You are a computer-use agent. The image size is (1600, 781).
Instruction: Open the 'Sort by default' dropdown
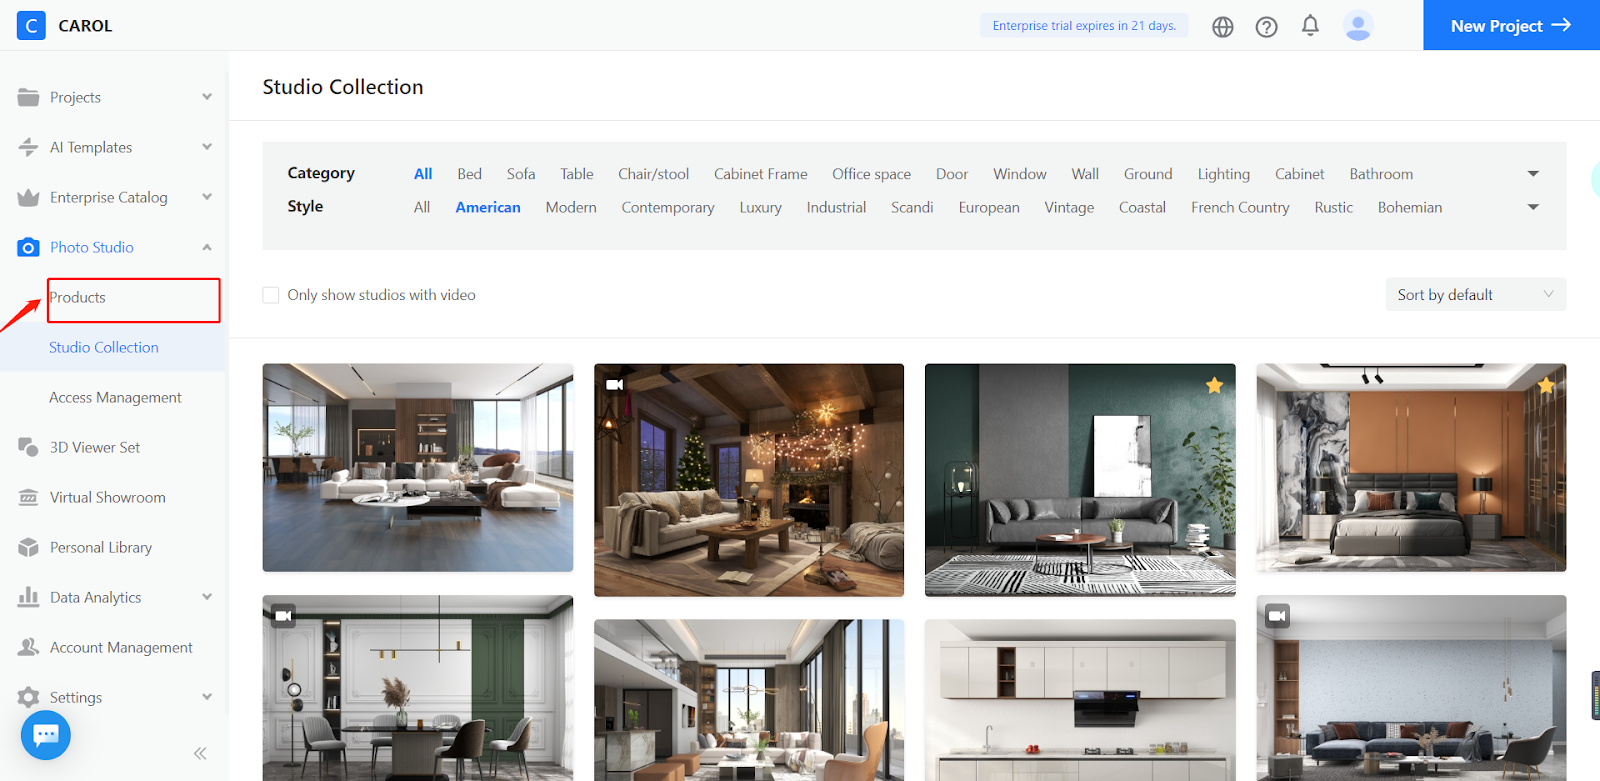[x=1475, y=294]
